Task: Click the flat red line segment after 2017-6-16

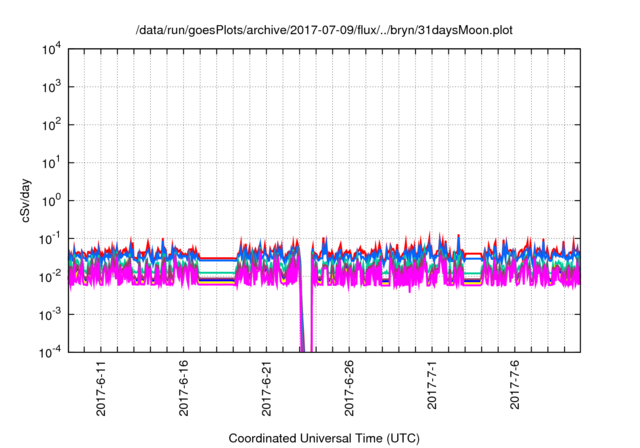Action: click(x=218, y=258)
